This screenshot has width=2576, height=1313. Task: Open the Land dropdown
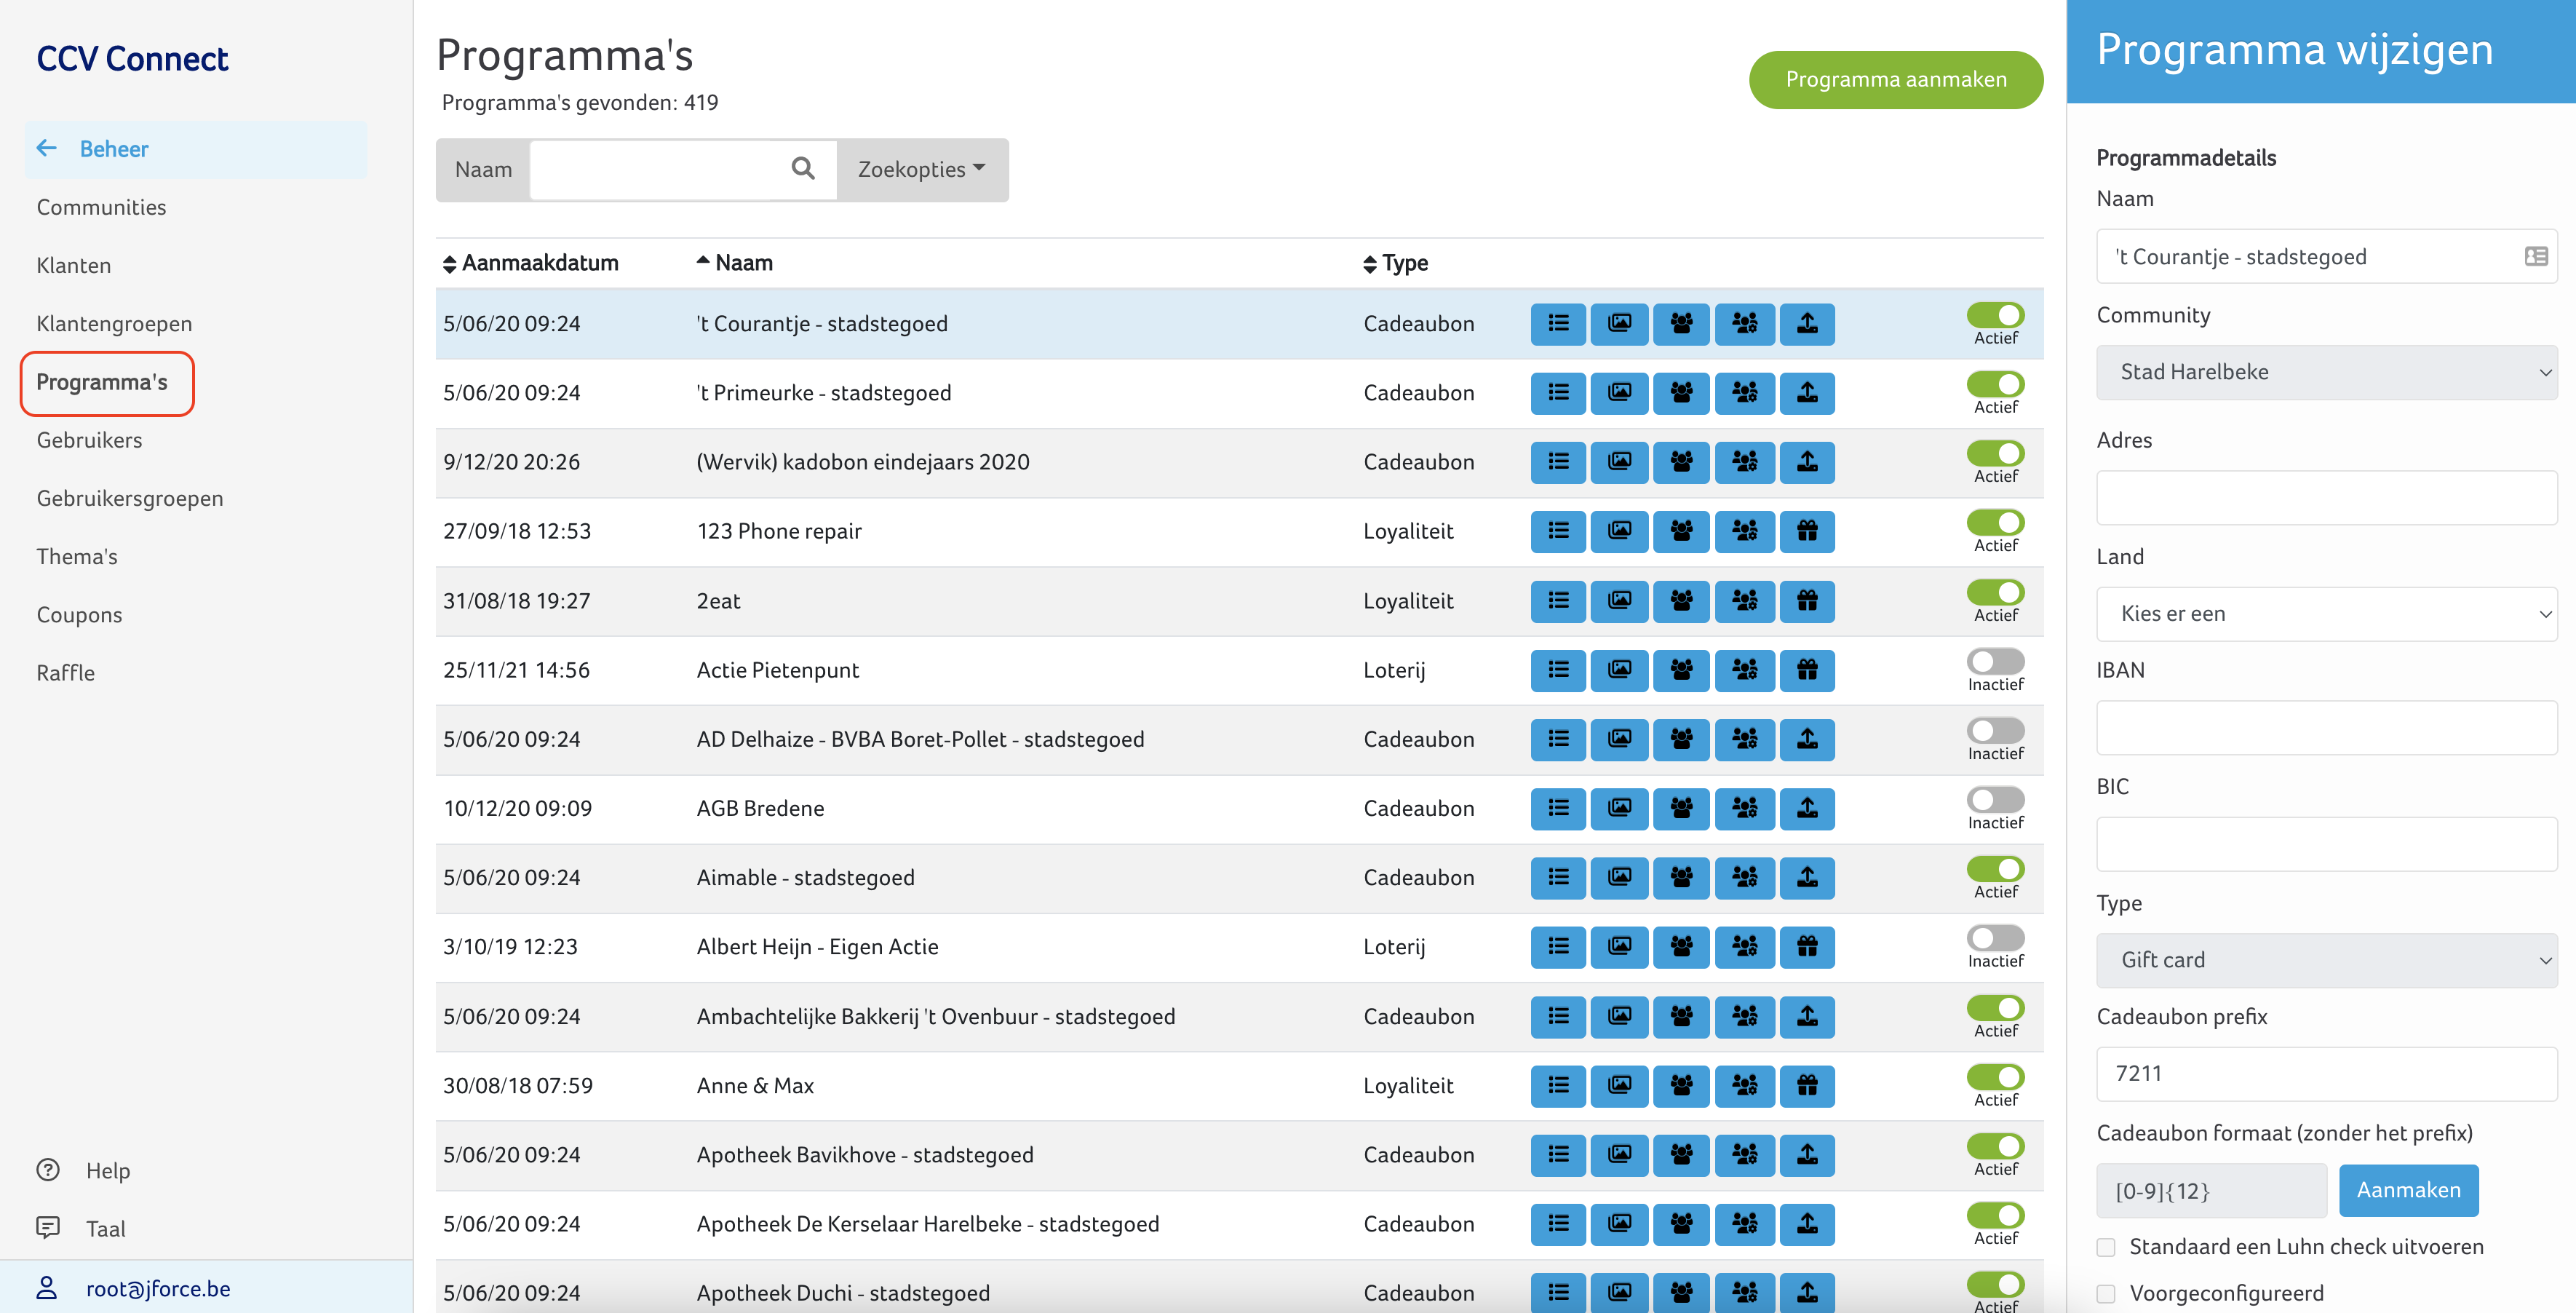tap(2326, 614)
